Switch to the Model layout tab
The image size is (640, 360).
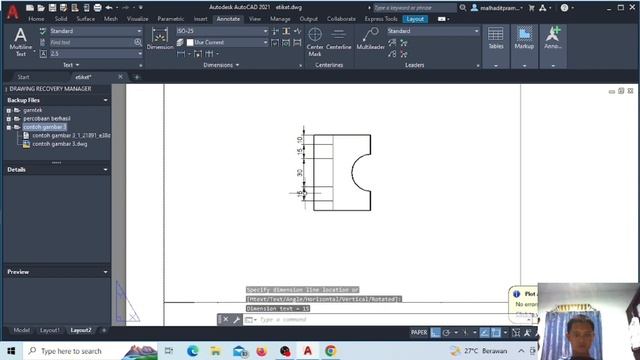[x=21, y=330]
